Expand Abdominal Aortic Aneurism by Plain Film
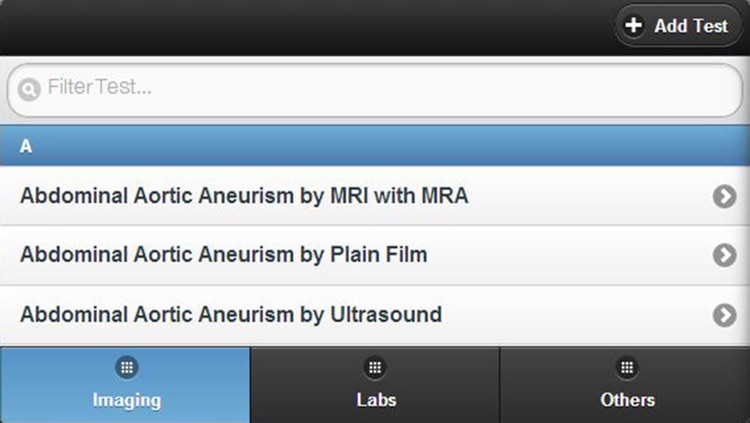The image size is (750, 423). (375, 256)
